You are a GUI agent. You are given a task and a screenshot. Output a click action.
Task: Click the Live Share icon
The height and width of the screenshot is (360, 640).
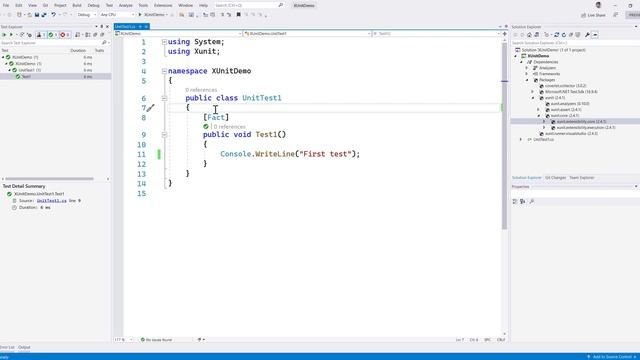coord(583,15)
